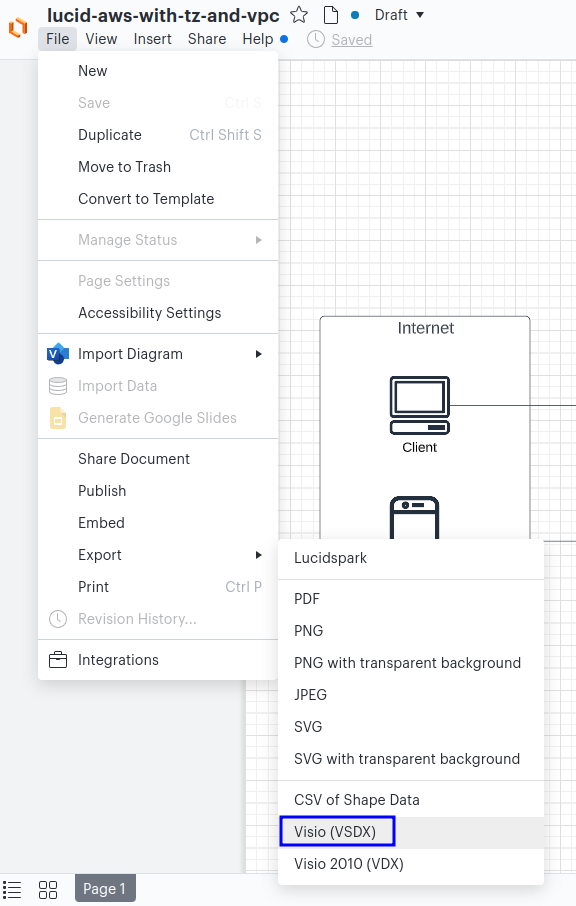Image resolution: width=576 pixels, height=906 pixels.
Task: Choose New from File menu
Action: point(158,70)
